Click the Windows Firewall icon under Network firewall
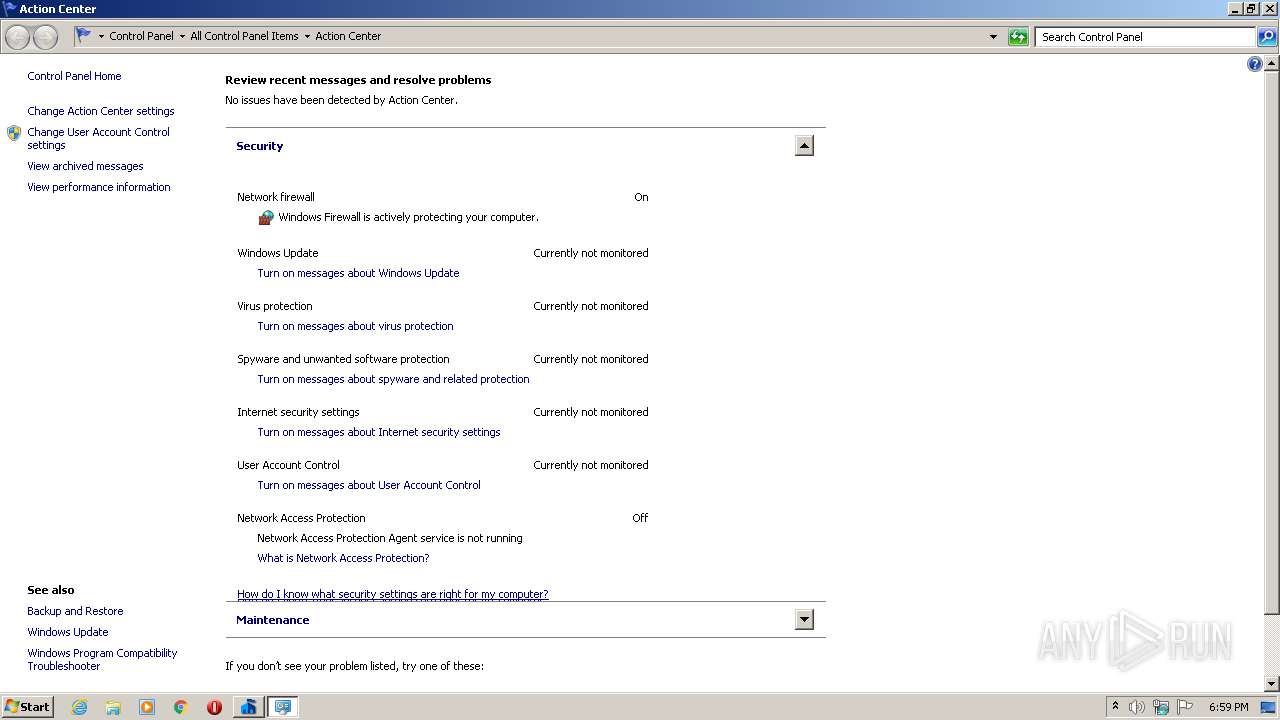Image resolution: width=1280 pixels, height=720 pixels. tap(266, 217)
